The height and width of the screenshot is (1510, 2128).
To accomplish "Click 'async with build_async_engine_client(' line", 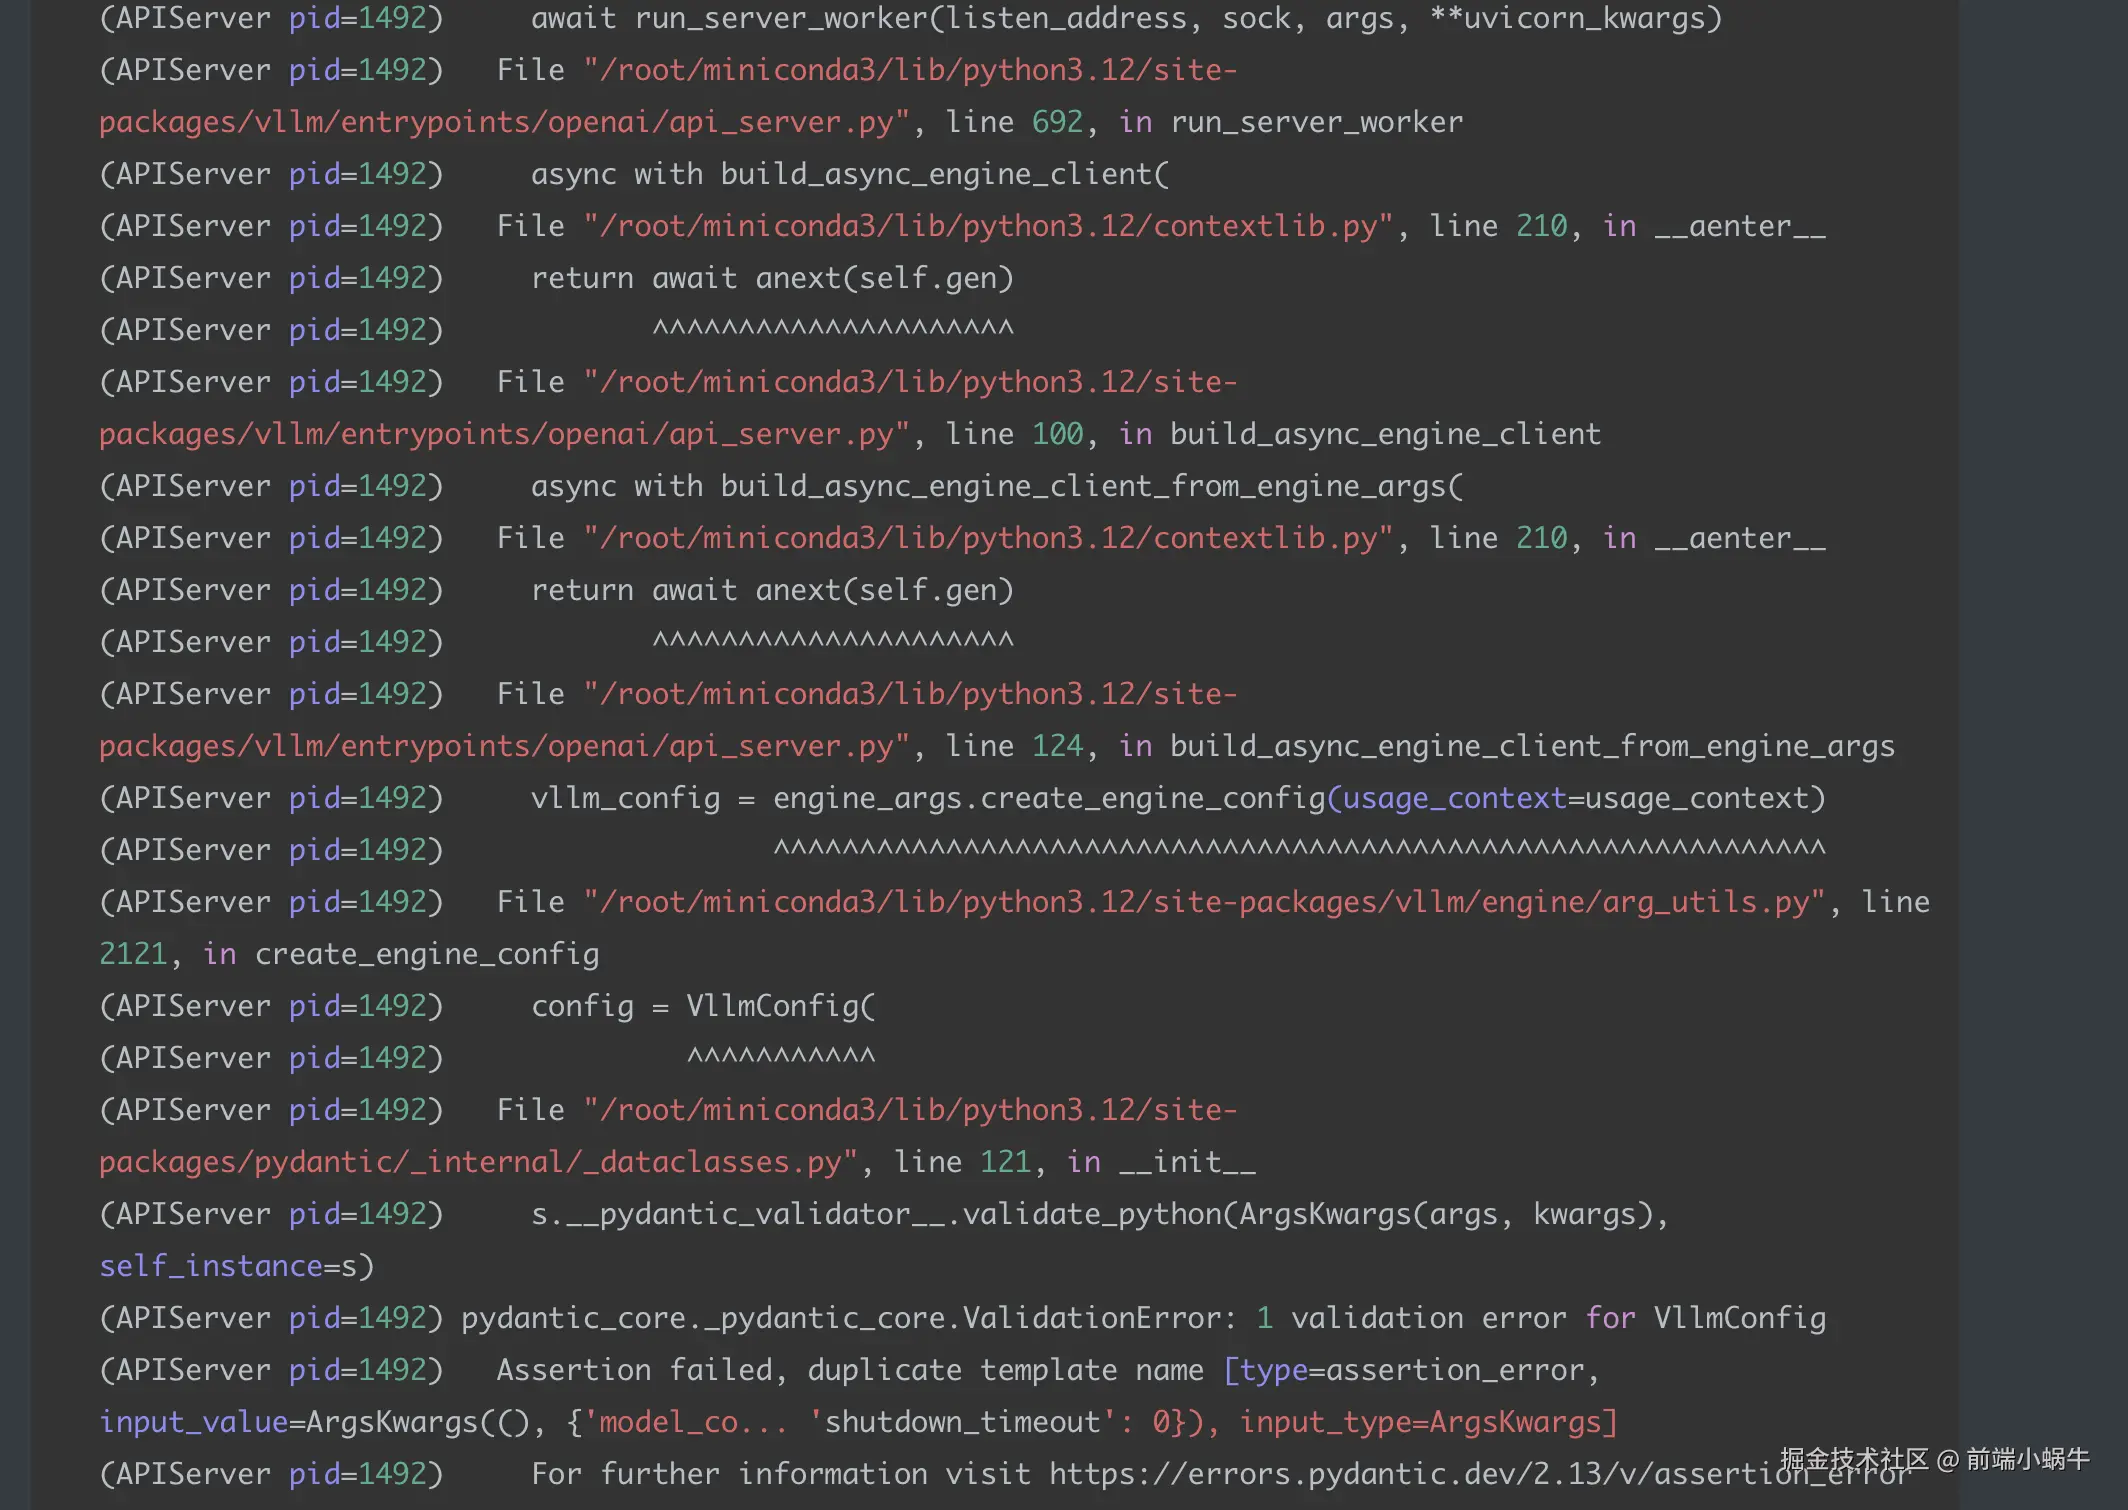I will click(850, 174).
